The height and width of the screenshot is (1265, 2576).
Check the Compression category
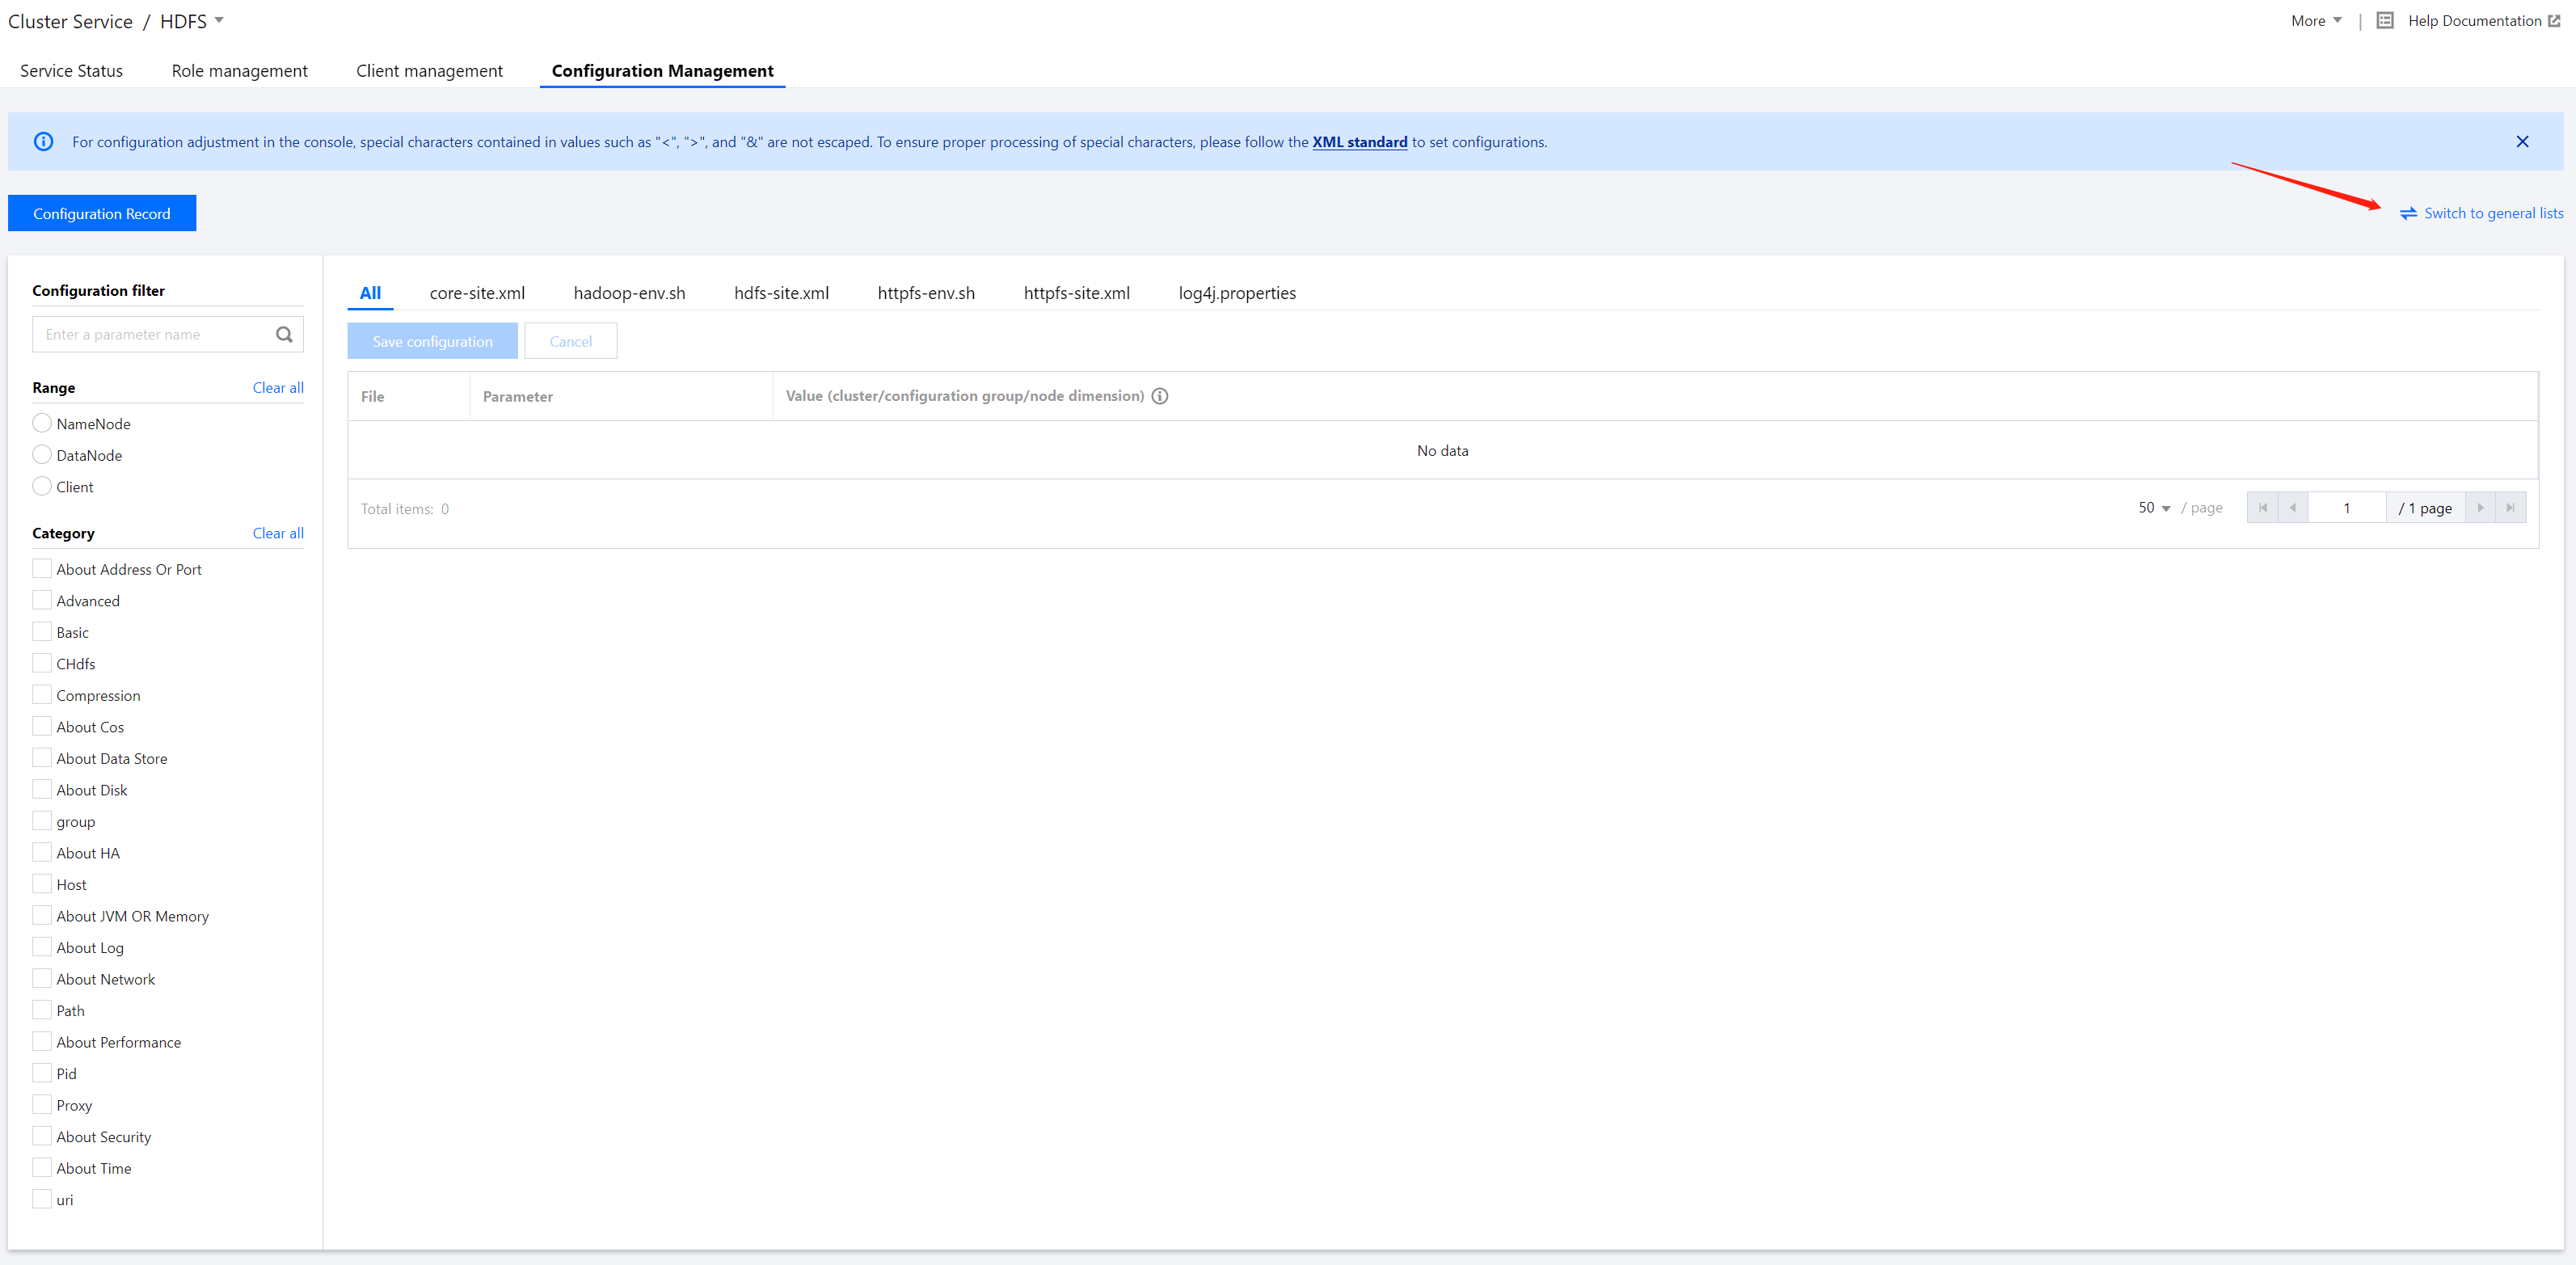(x=42, y=695)
